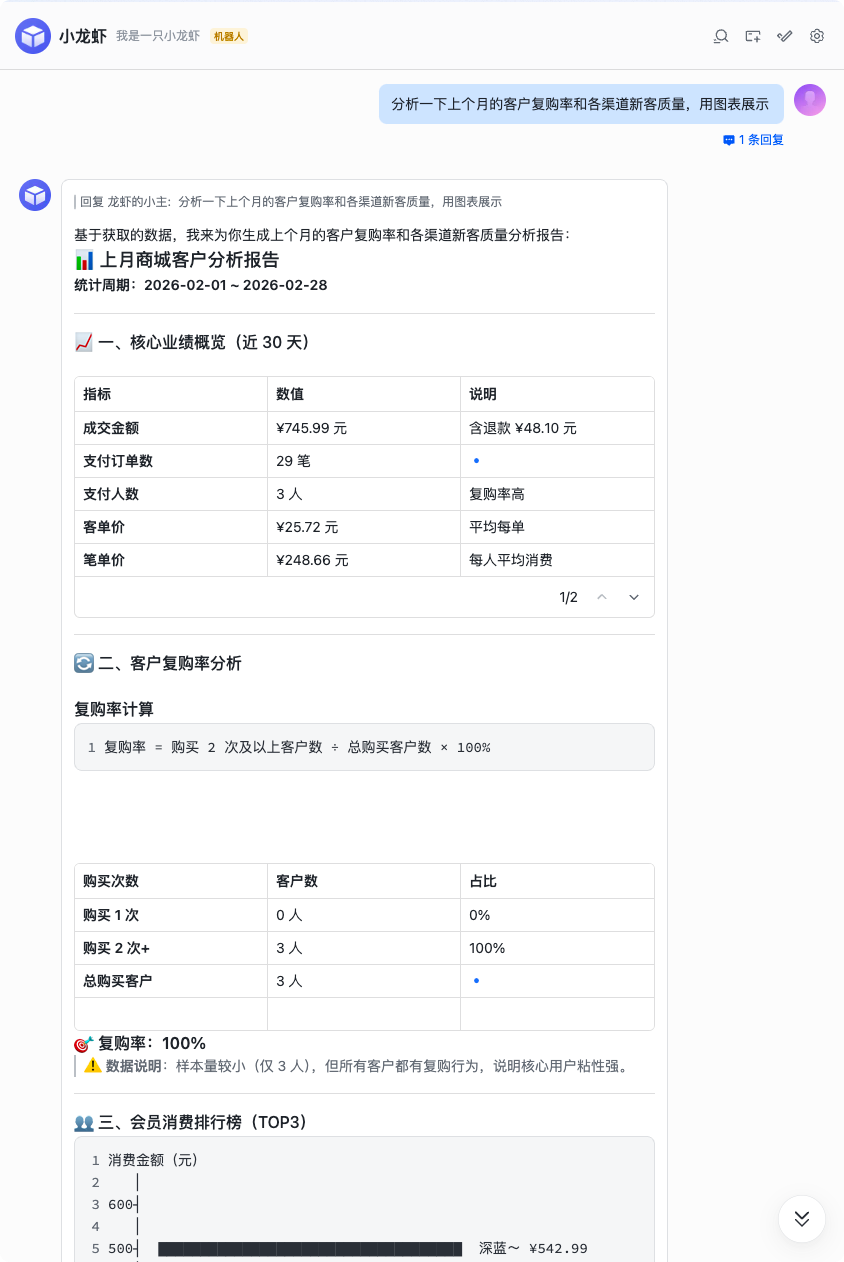Screen dimensions: 844x1262
Task: Open chat settings gear icon
Action: 817,36
